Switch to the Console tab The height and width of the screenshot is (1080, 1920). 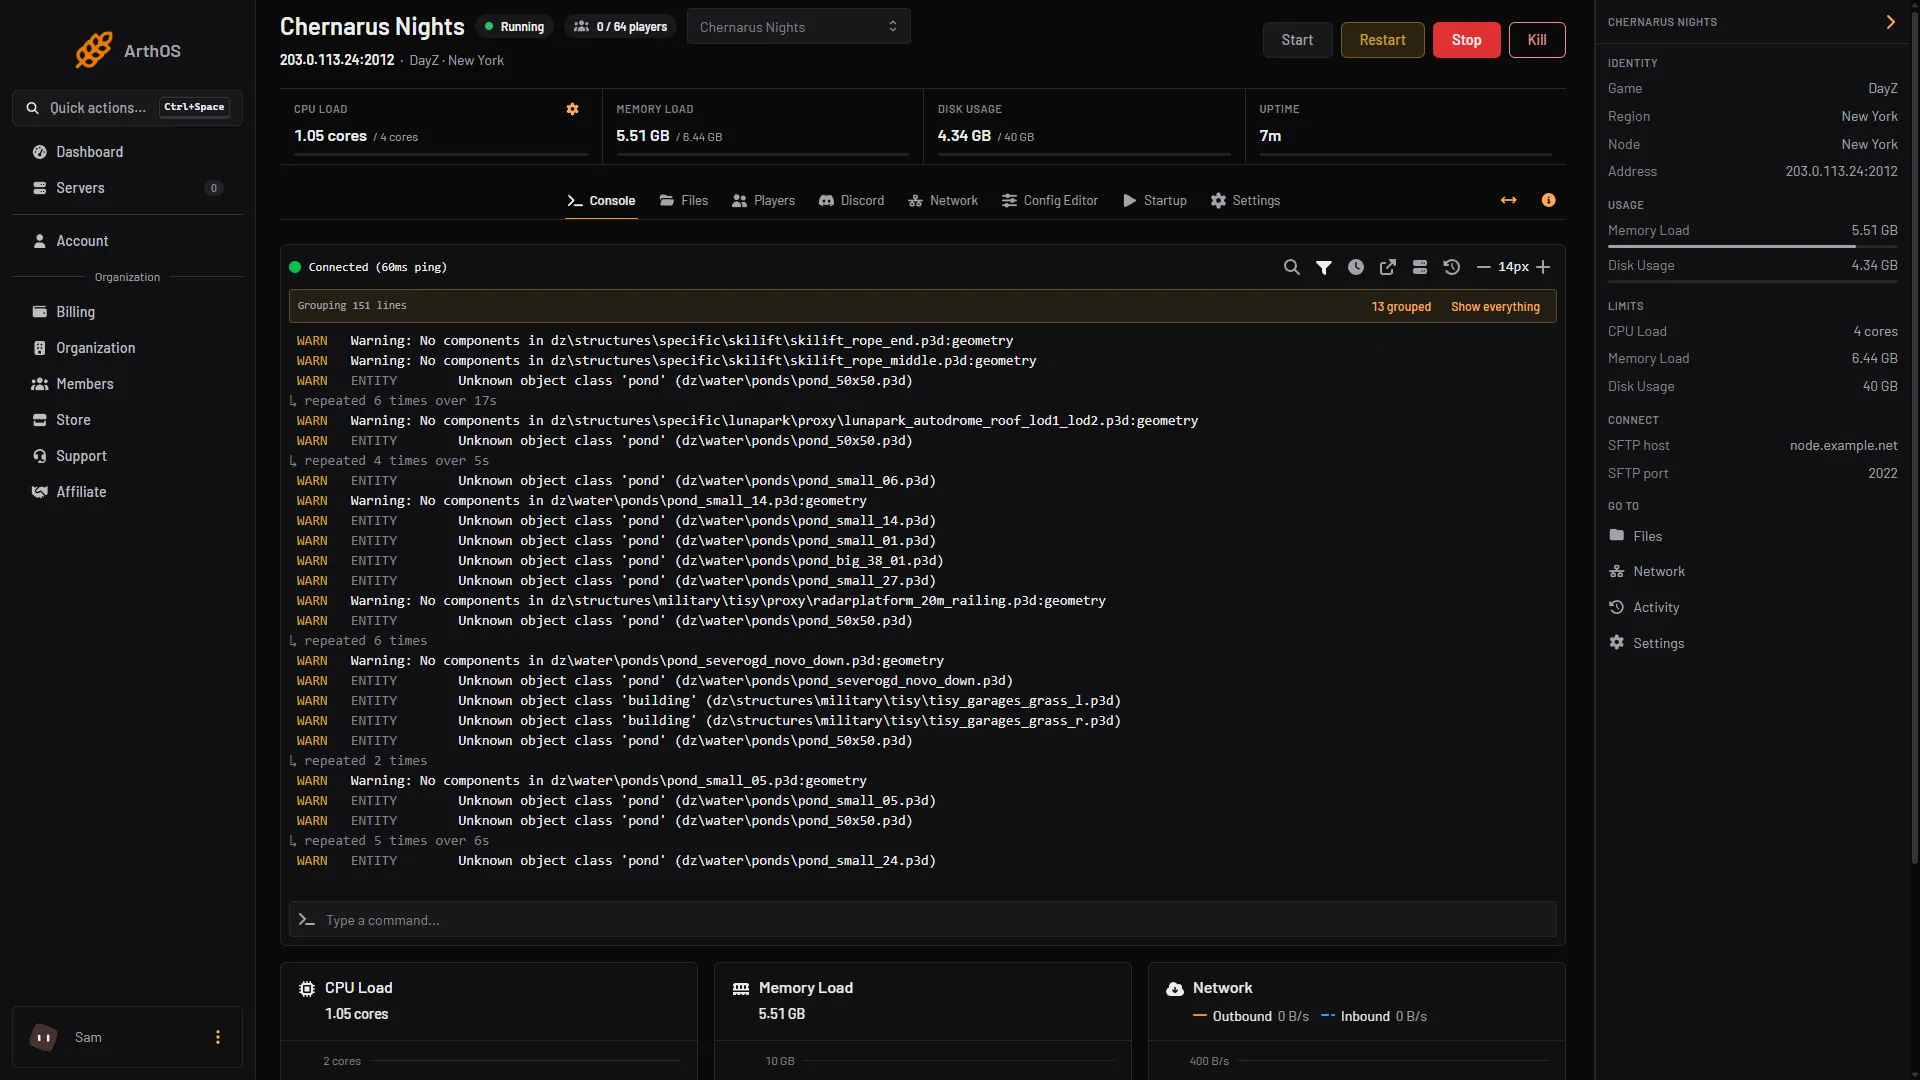(x=601, y=201)
